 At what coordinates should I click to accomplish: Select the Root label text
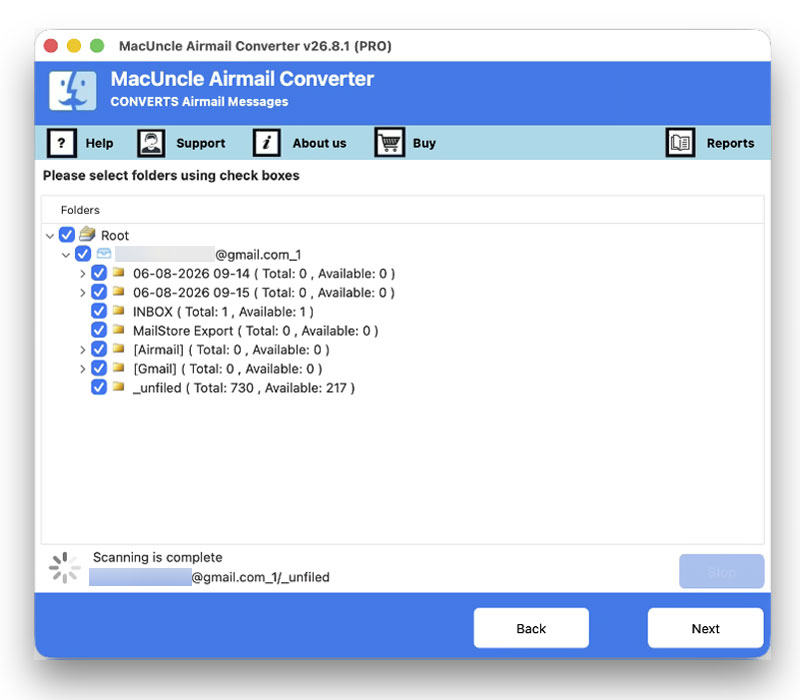115,235
